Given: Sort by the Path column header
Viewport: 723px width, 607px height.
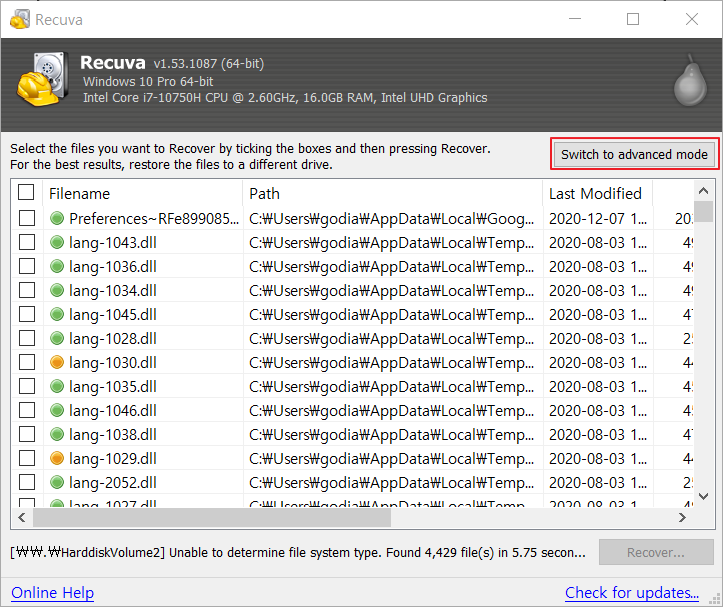Looking at the screenshot, I should [x=393, y=193].
